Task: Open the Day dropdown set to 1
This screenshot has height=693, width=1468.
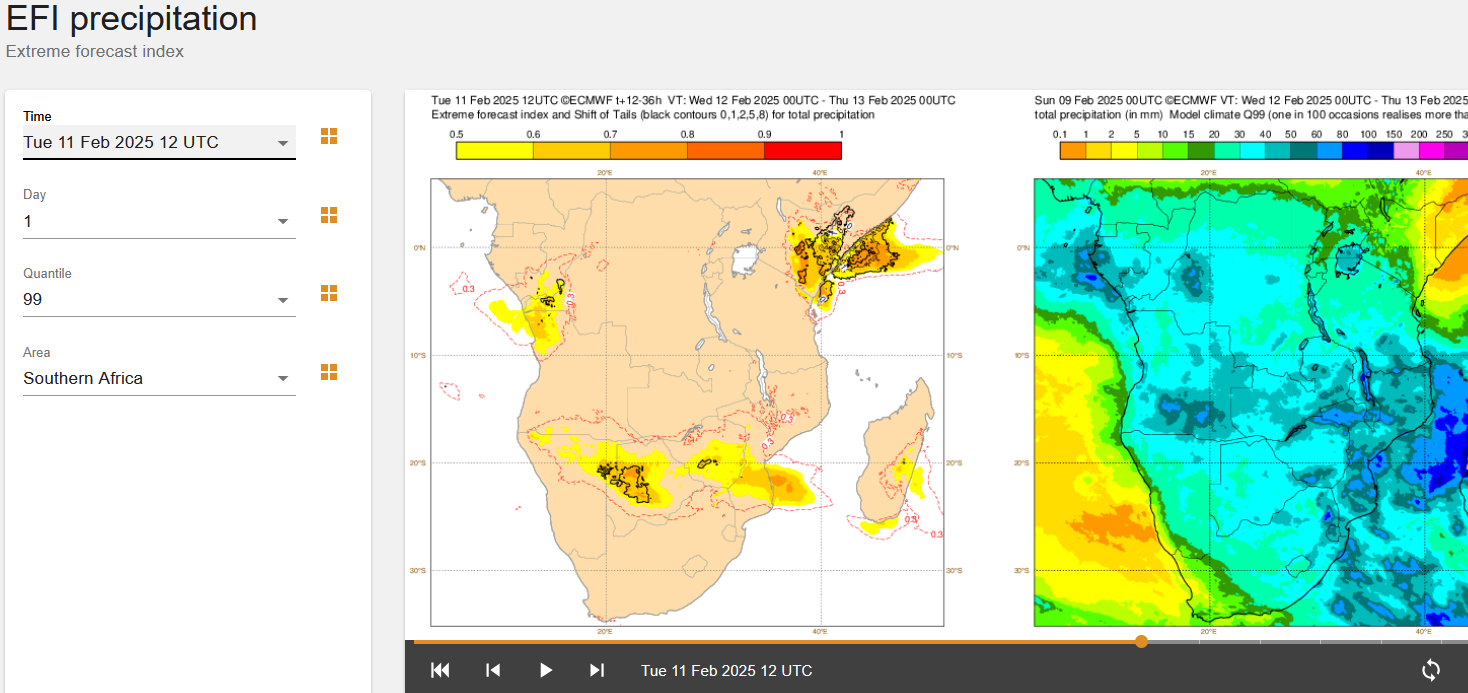Action: 159,221
